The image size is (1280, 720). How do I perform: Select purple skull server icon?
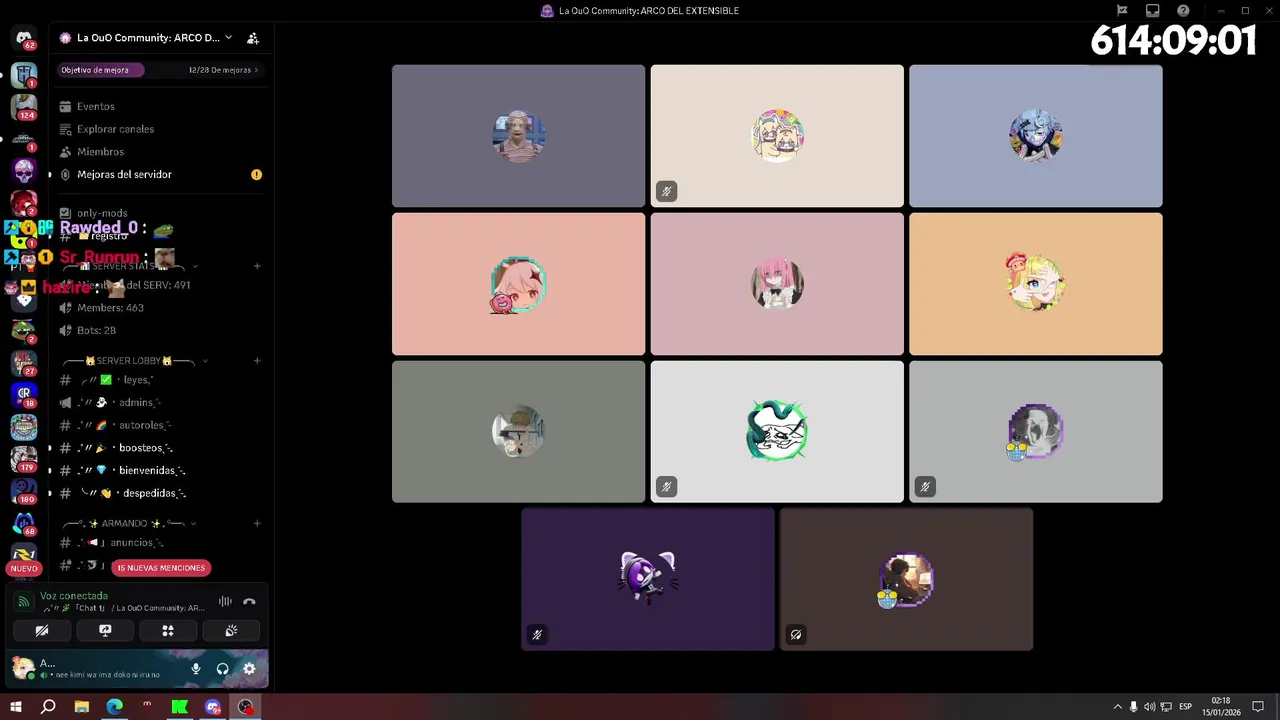click(x=24, y=170)
